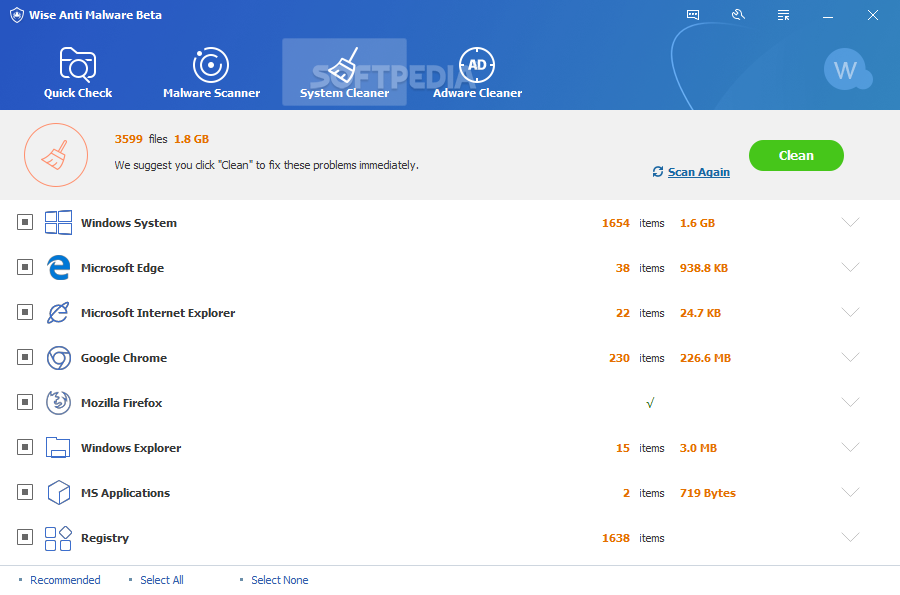Click the Google Chrome logo icon

[59, 357]
